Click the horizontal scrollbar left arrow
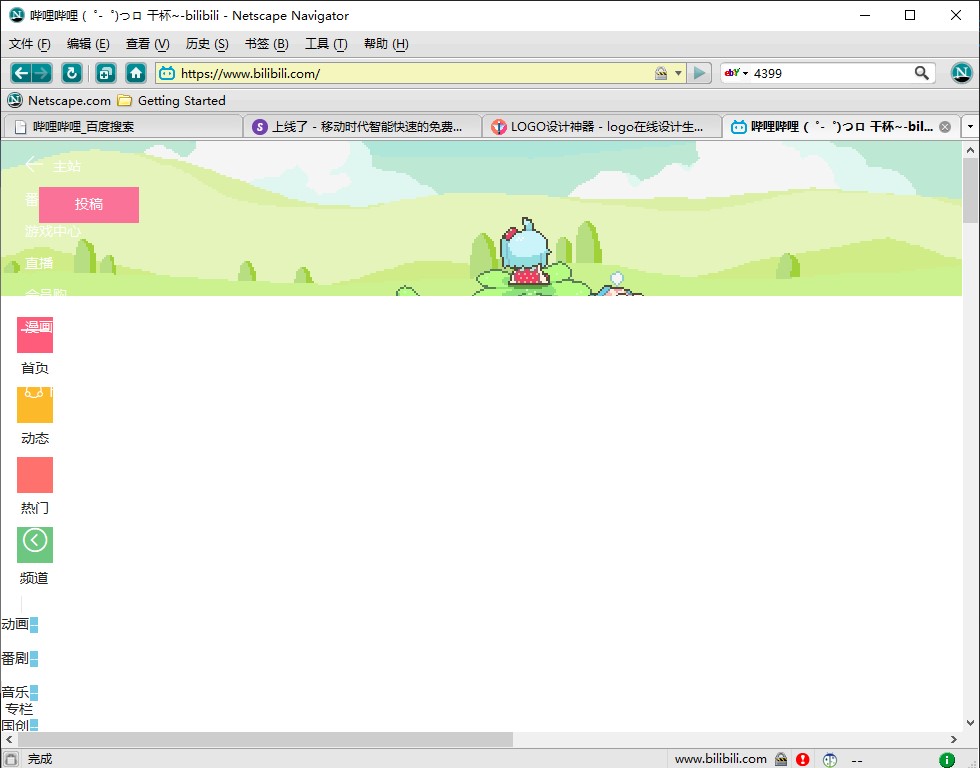This screenshot has width=980, height=768. coord(8,739)
